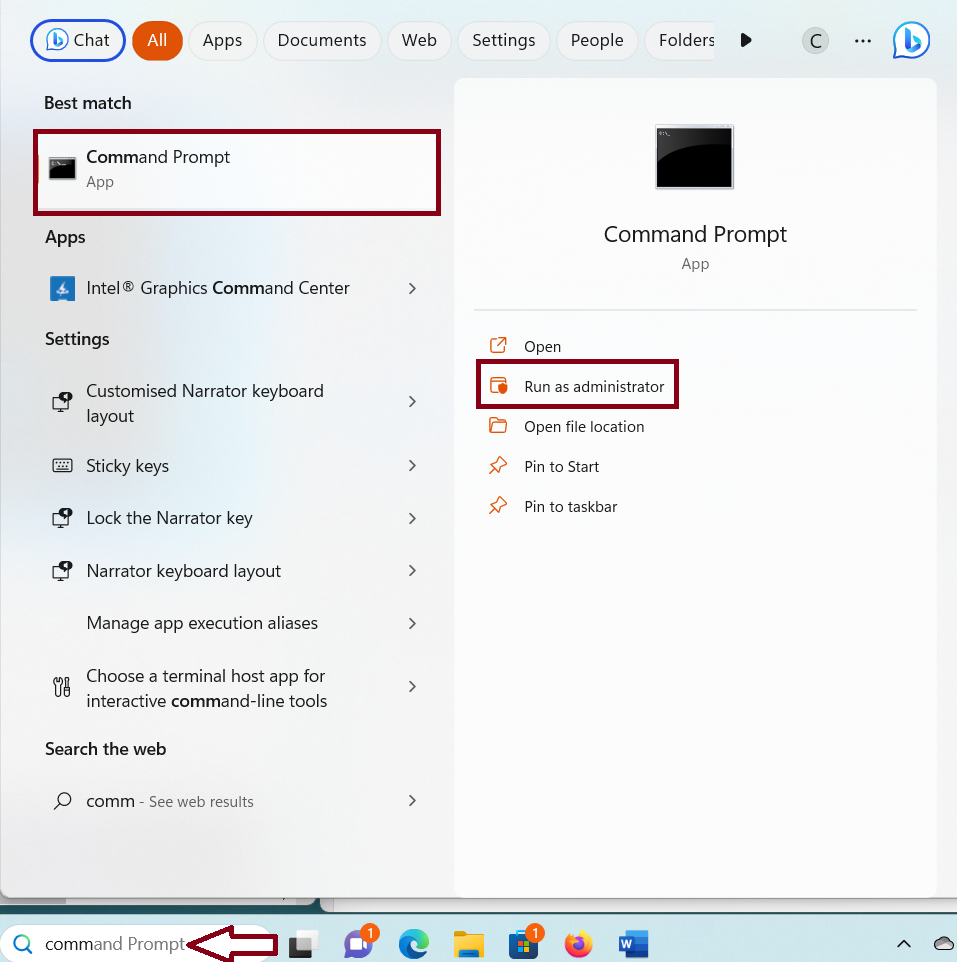Expand the comm web results chevron
This screenshot has height=962, width=957.
pos(412,801)
